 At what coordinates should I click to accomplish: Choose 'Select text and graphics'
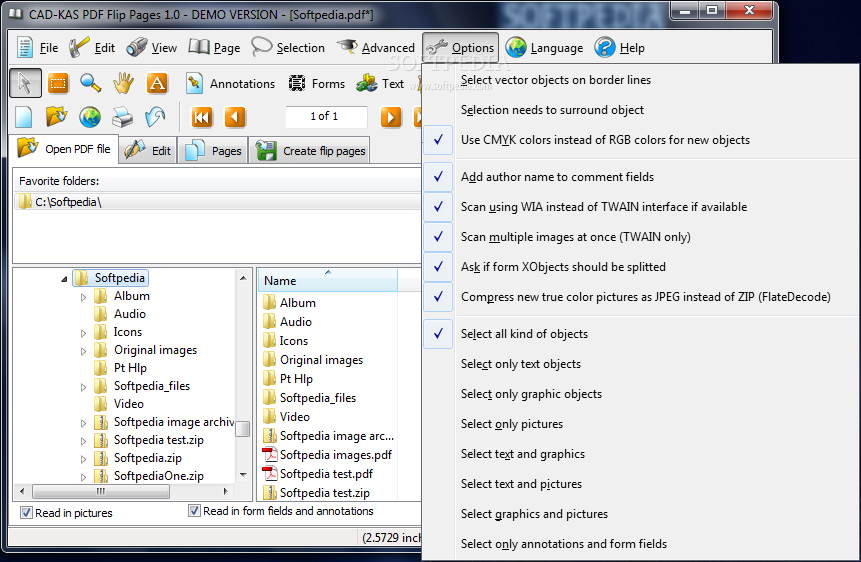point(640,454)
